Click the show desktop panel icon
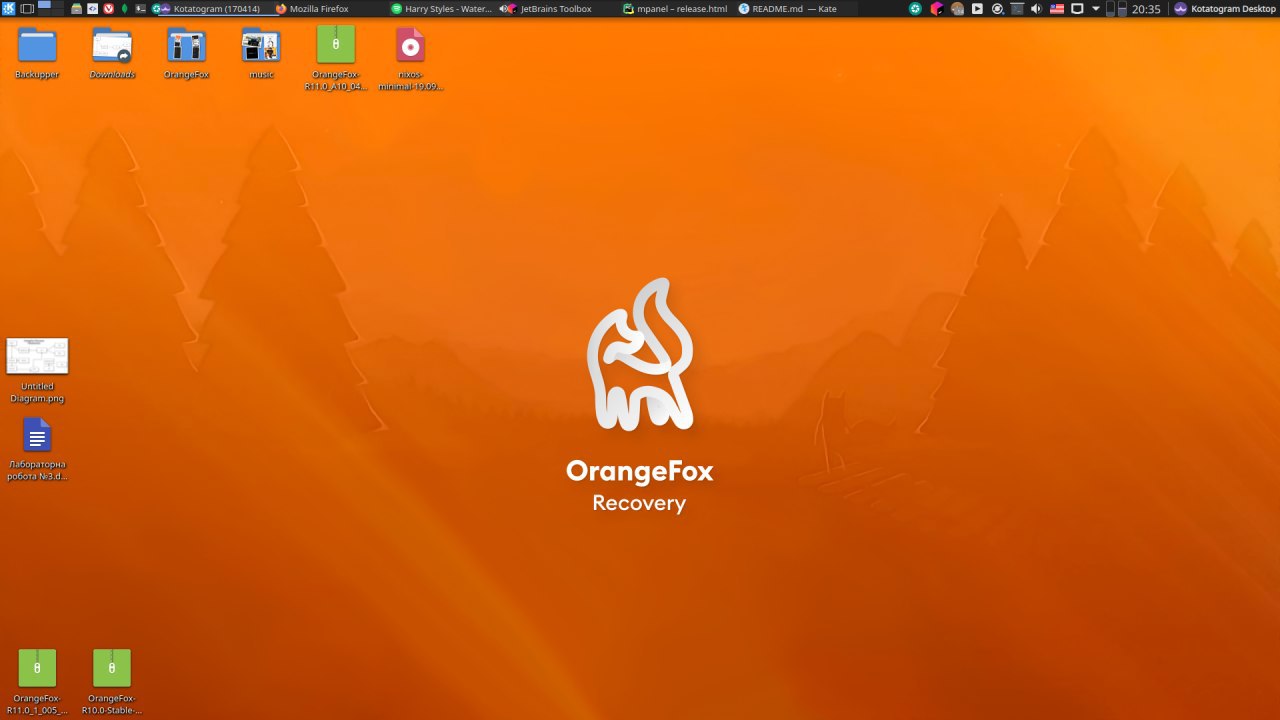The height and width of the screenshot is (720, 1280). click(x=27, y=9)
